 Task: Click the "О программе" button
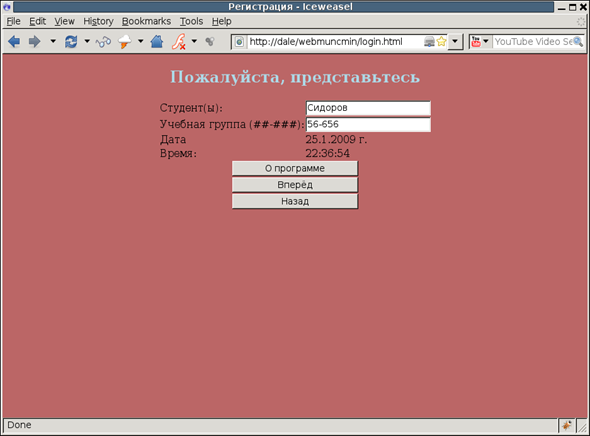click(295, 168)
